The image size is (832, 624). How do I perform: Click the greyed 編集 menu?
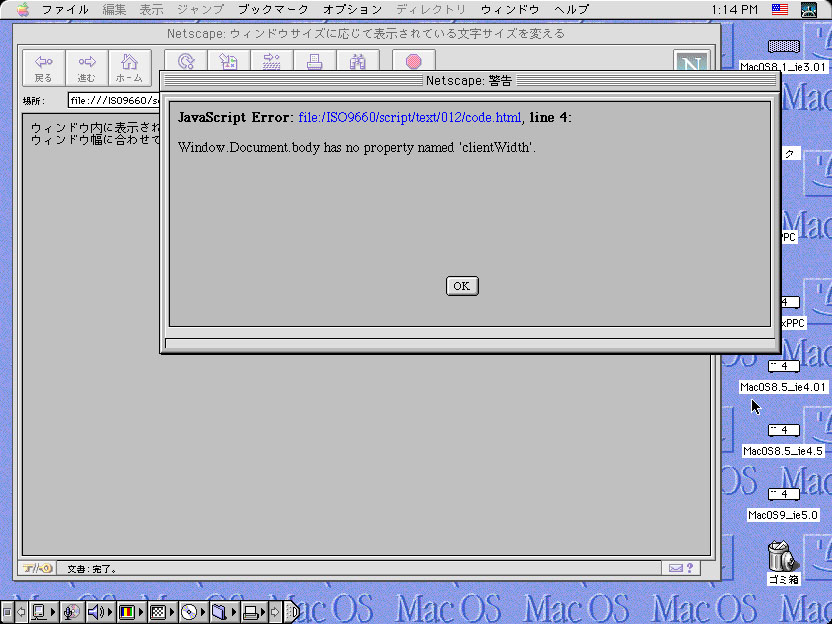coord(114,10)
